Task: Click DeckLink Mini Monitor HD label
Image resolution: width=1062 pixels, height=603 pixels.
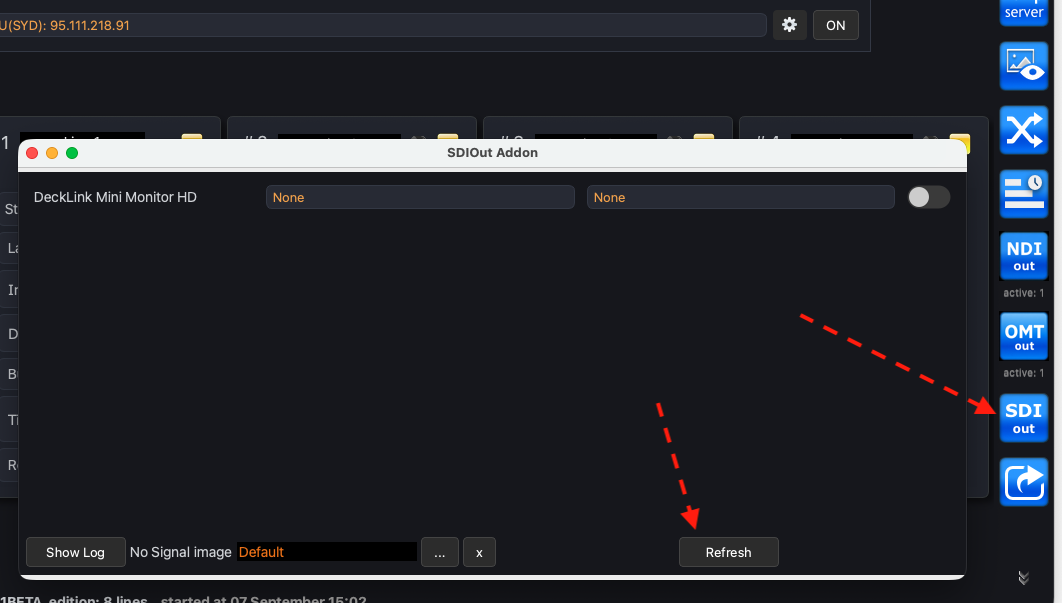Action: (115, 197)
